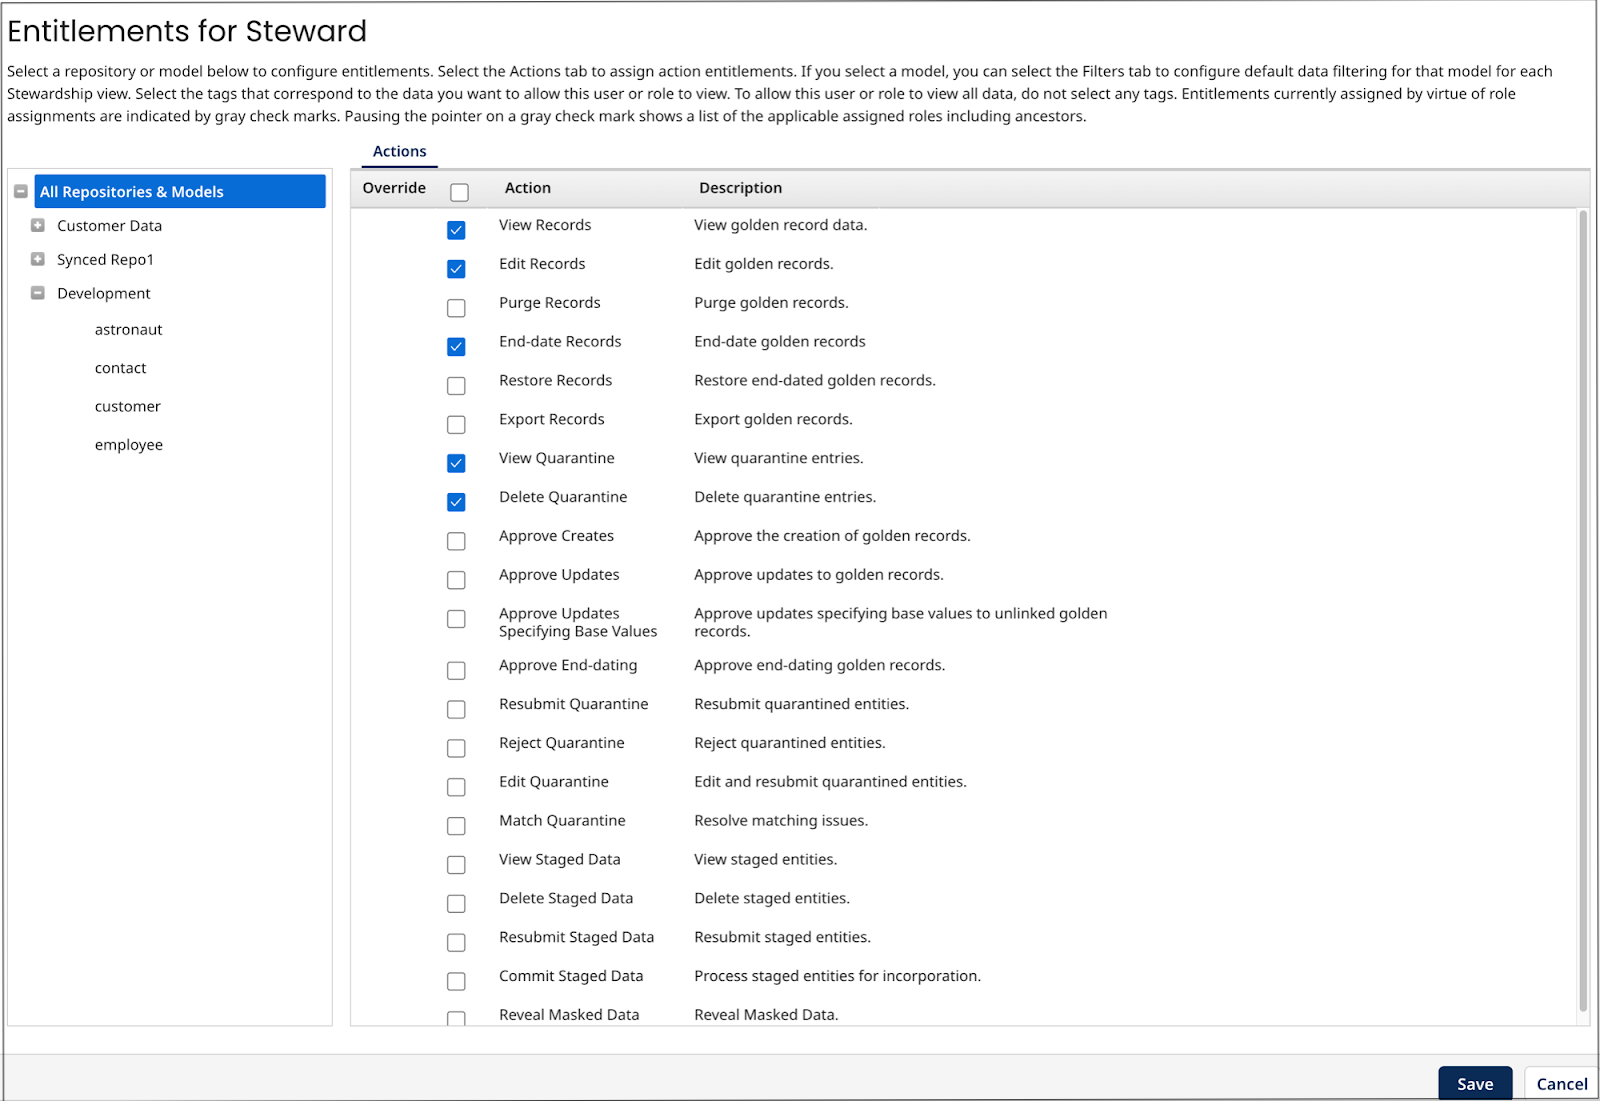1600x1101 pixels.
Task: Save the Steward entitlement changes
Action: [x=1475, y=1083]
